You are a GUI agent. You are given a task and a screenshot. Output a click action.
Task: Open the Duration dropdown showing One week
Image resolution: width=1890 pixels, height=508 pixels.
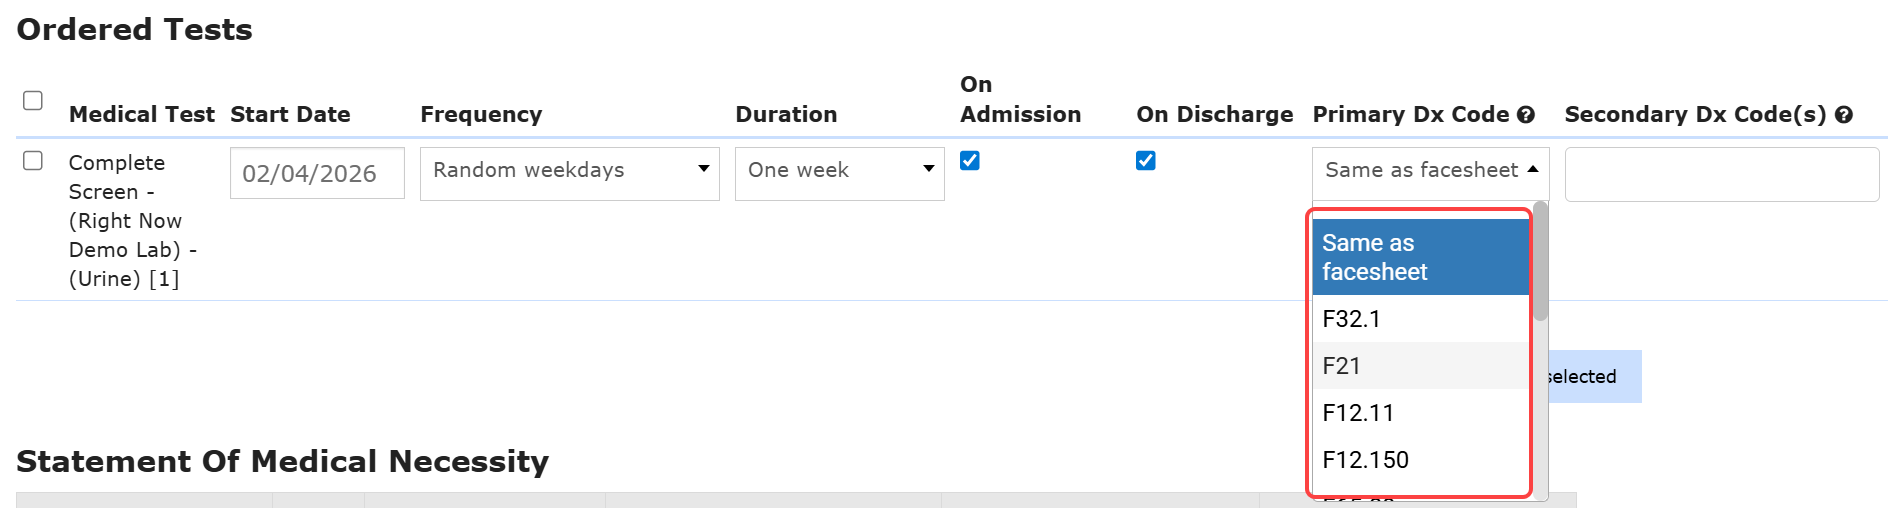coord(839,173)
